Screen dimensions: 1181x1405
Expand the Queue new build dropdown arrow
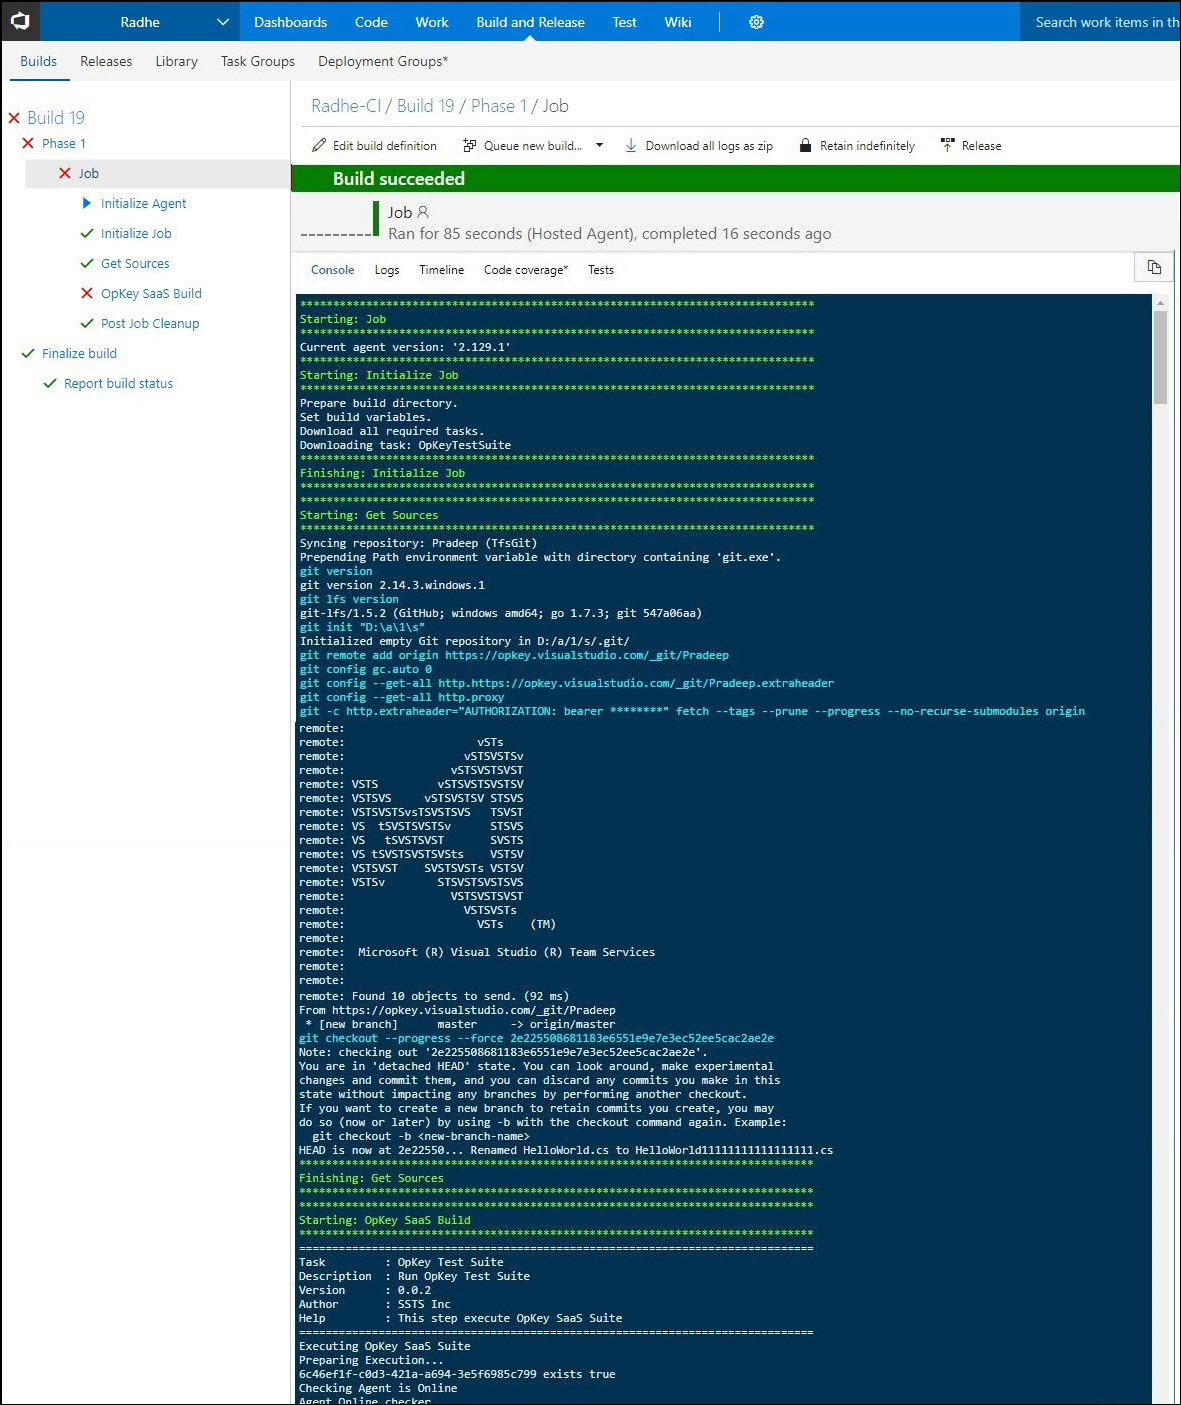599,146
